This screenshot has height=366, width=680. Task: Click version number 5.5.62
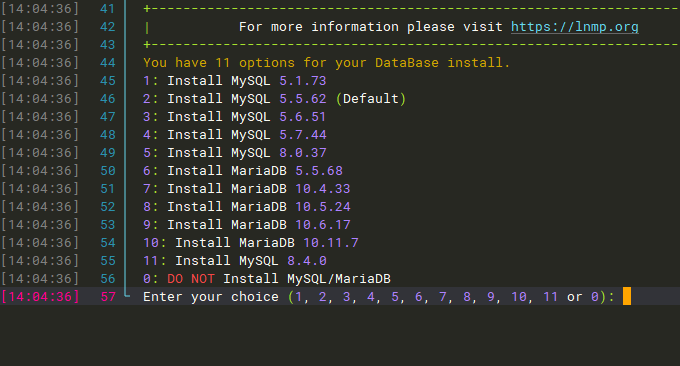coord(303,99)
